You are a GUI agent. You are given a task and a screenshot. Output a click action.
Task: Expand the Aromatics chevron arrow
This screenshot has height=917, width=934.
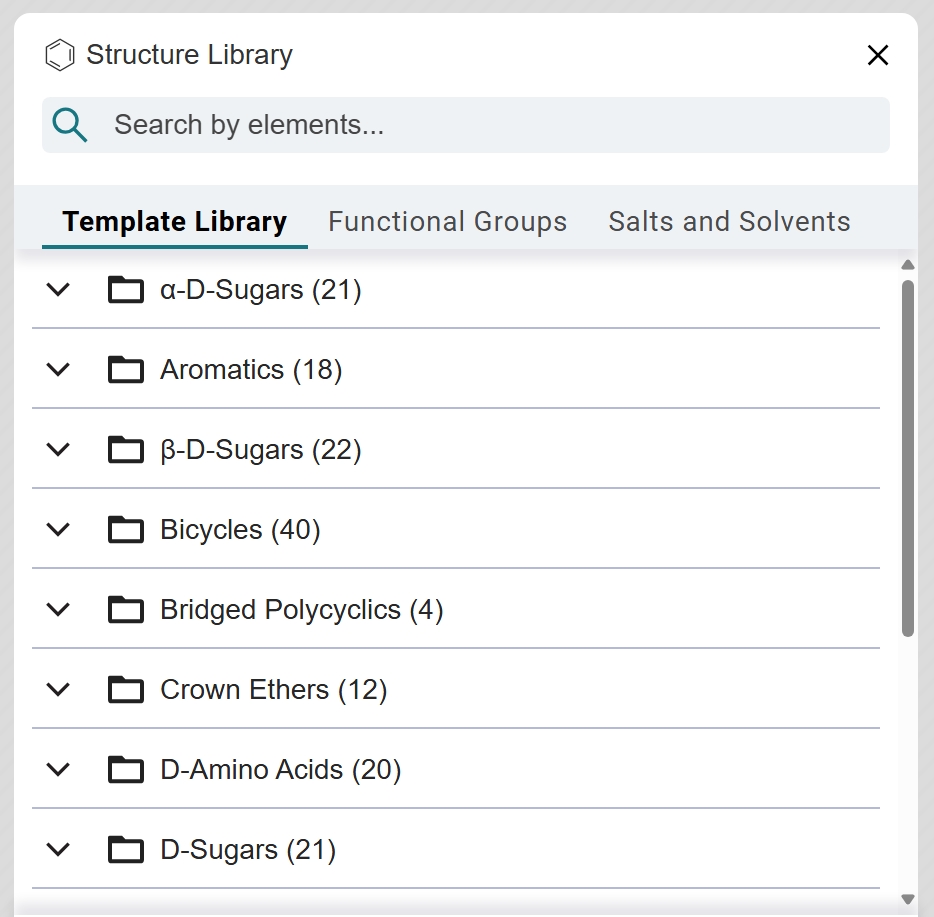tap(59, 370)
